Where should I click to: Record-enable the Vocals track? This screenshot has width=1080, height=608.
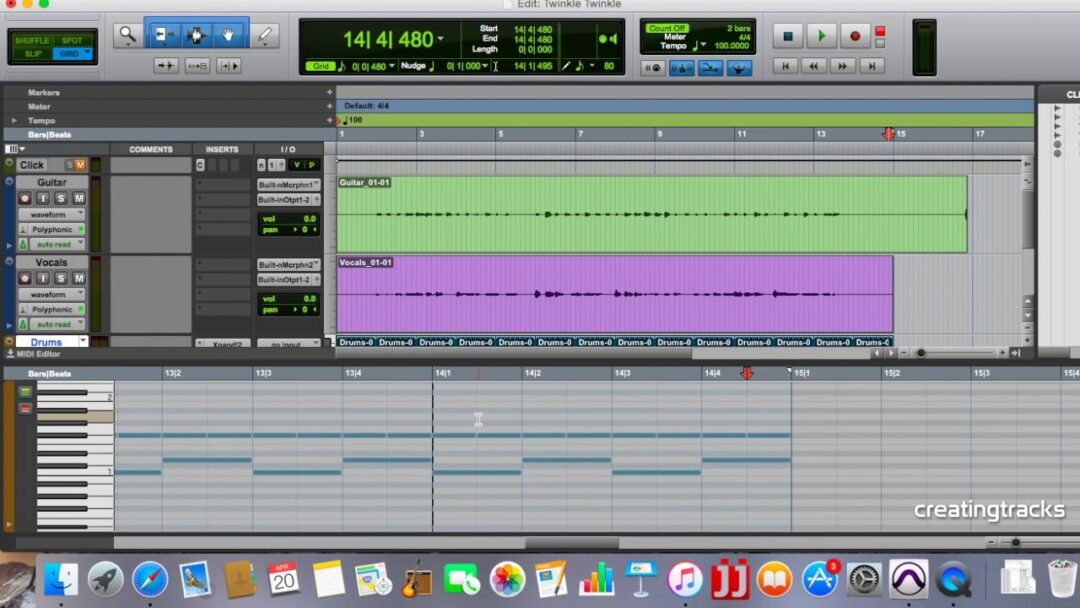click(x=25, y=278)
